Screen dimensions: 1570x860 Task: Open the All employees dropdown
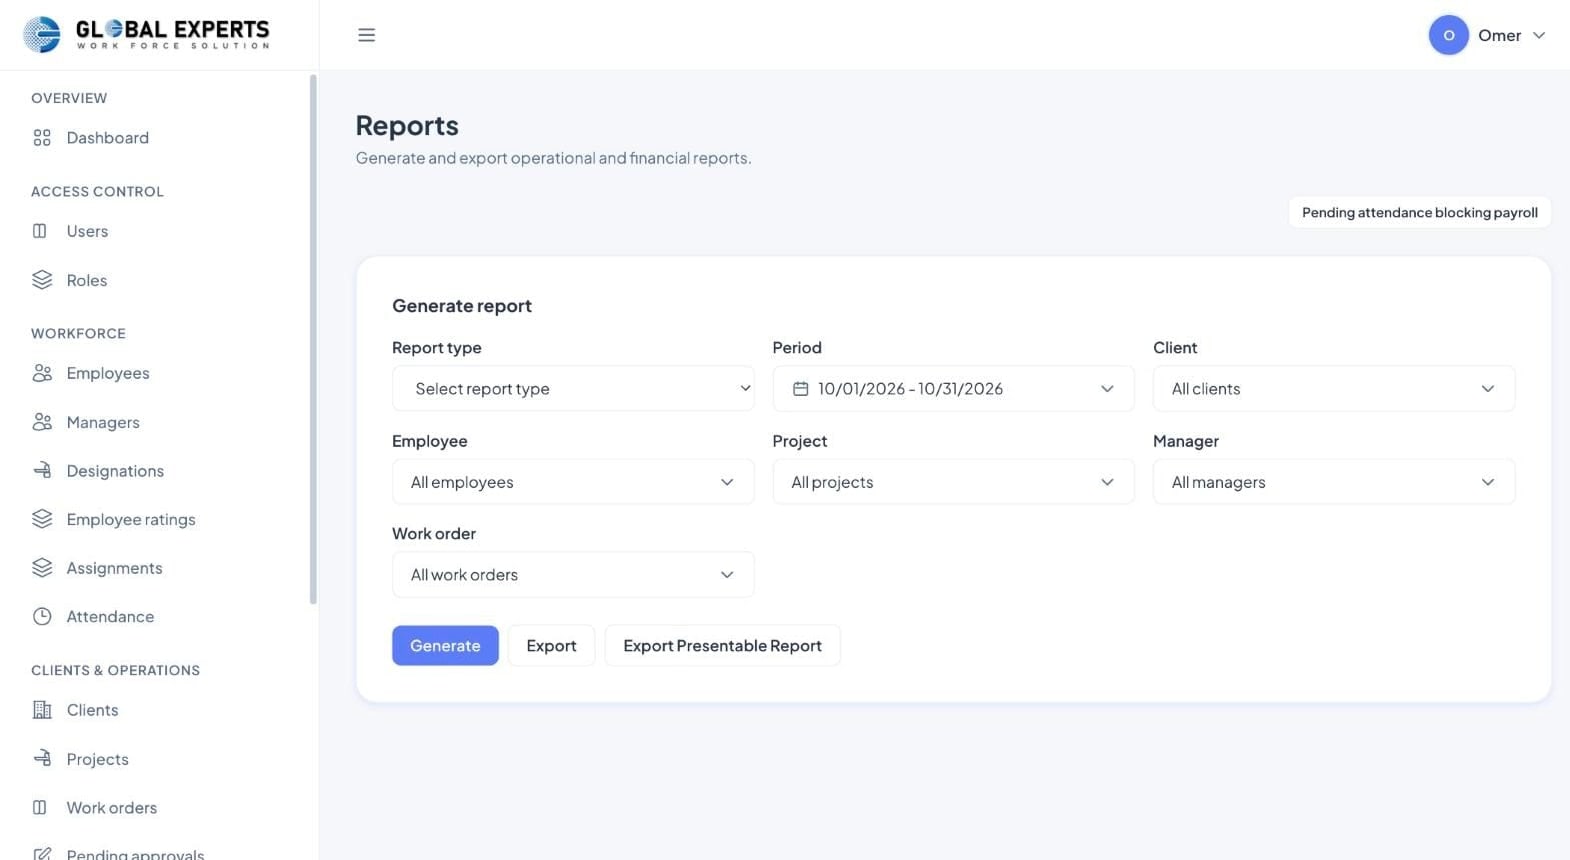[x=573, y=482]
